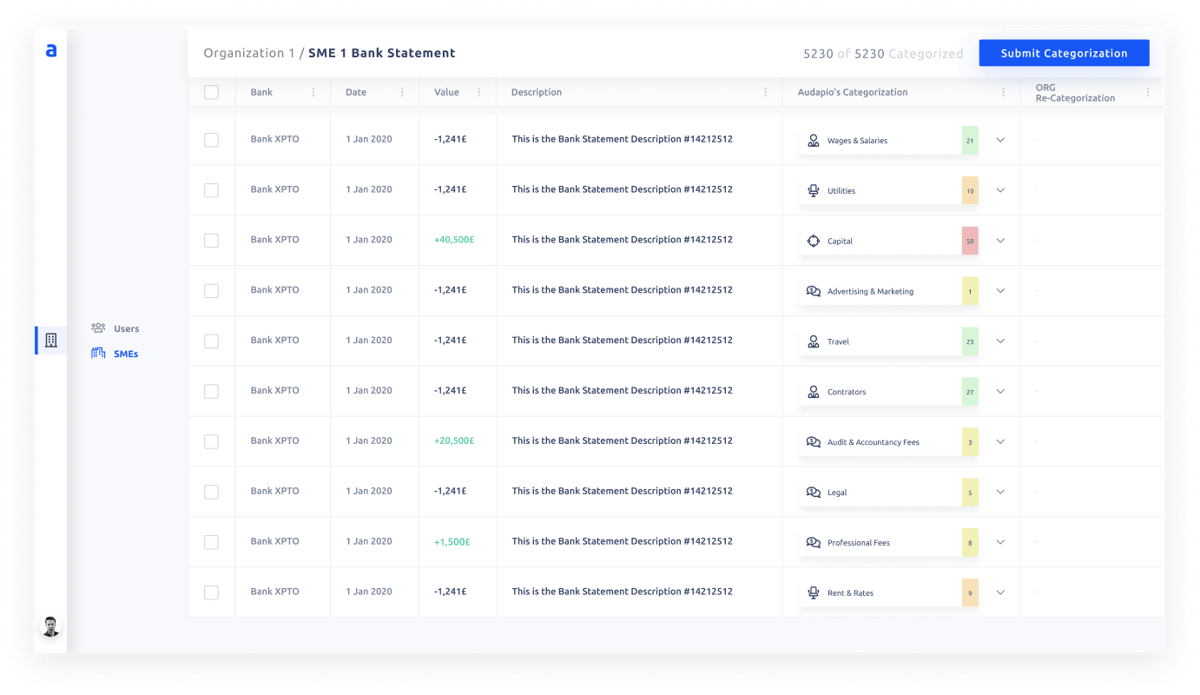Click the megaphone icon on Advertising & Marketing
This screenshot has height=695, width=1200.
coord(814,290)
